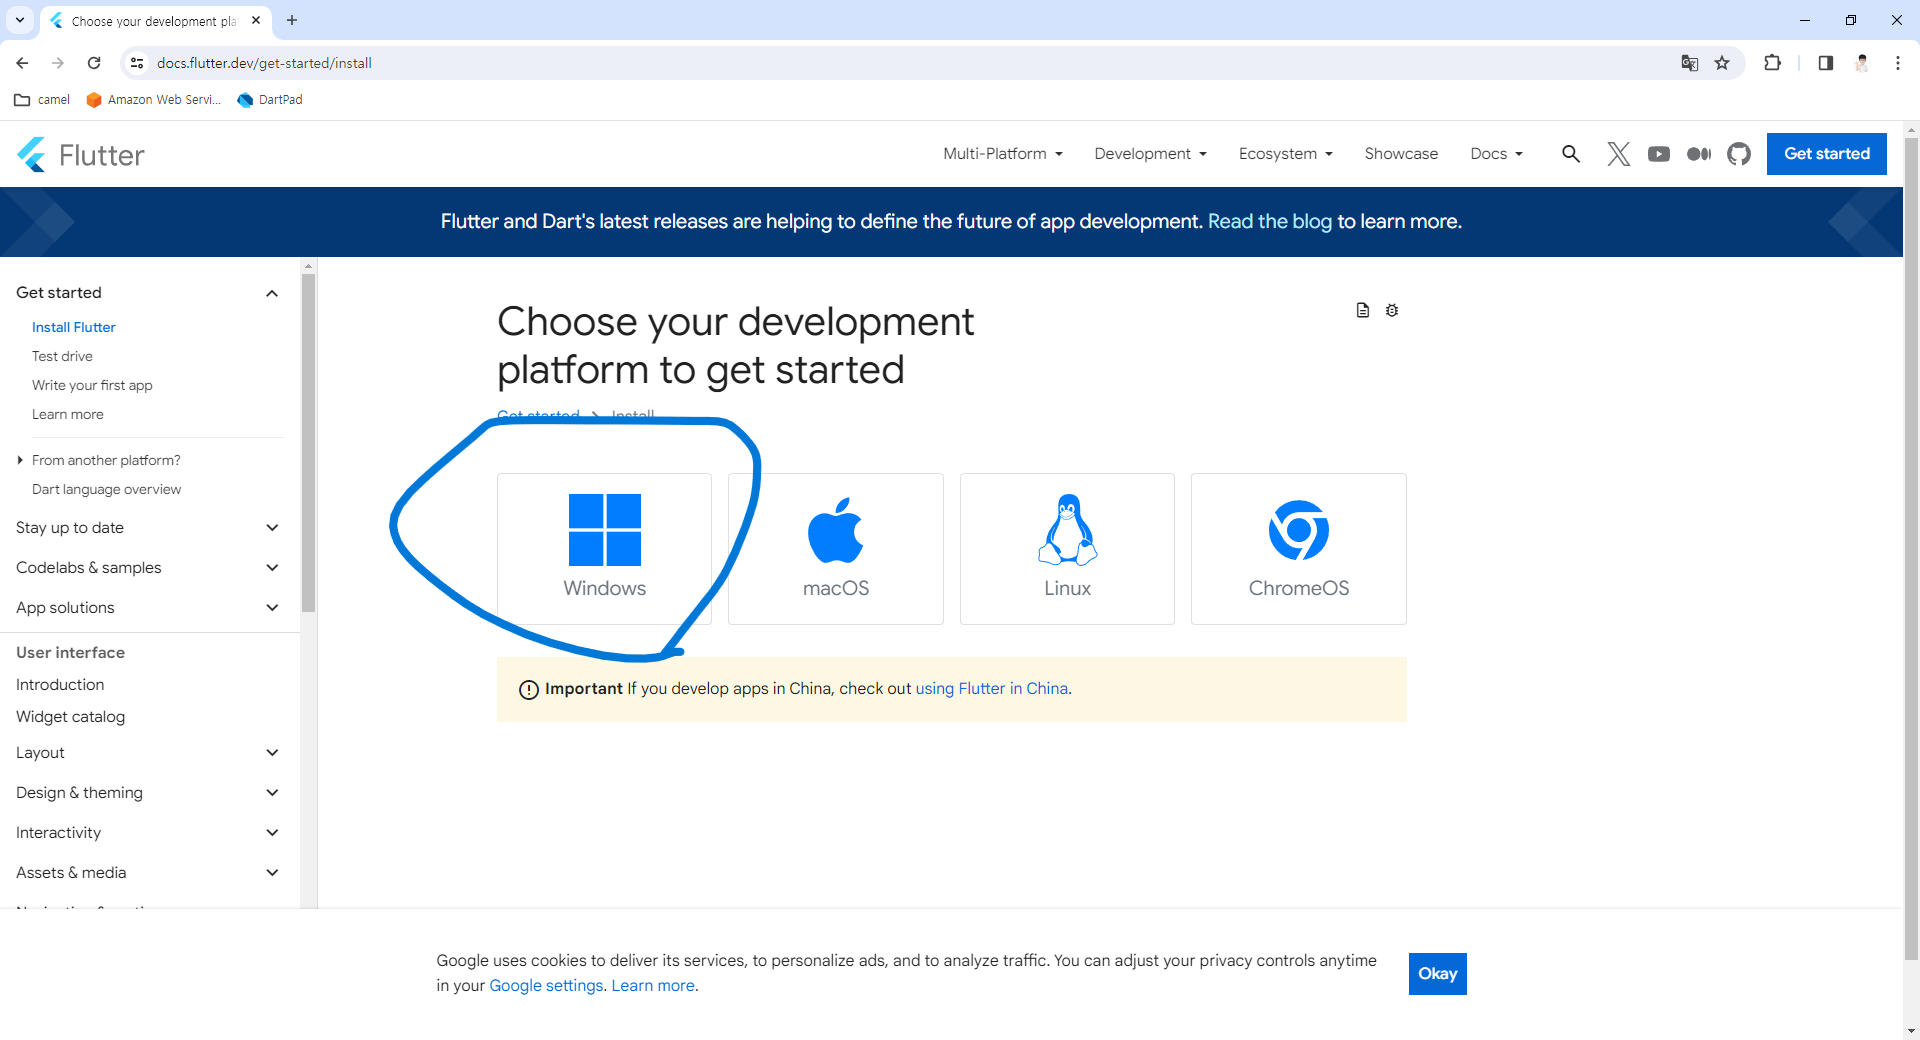Open the camel bookmarks folder
Viewport: 1920px width, 1040px height.
(42, 100)
